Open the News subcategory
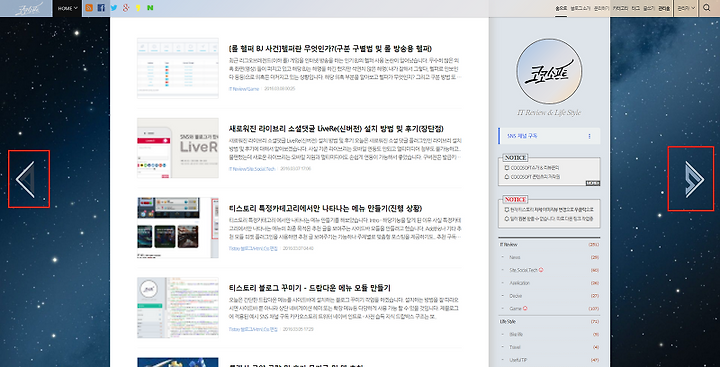The image size is (720, 367). click(x=515, y=257)
